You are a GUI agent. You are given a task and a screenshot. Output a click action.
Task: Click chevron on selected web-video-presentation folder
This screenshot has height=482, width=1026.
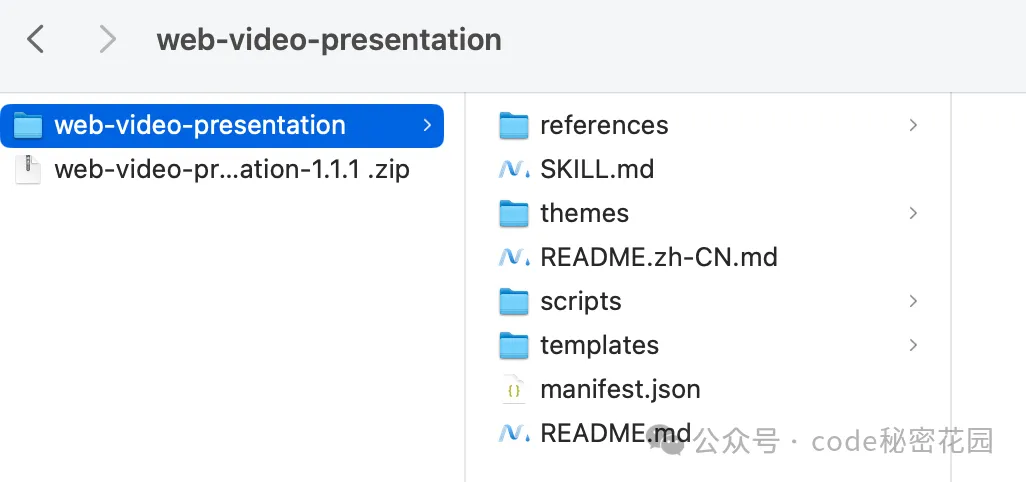[x=427, y=125]
